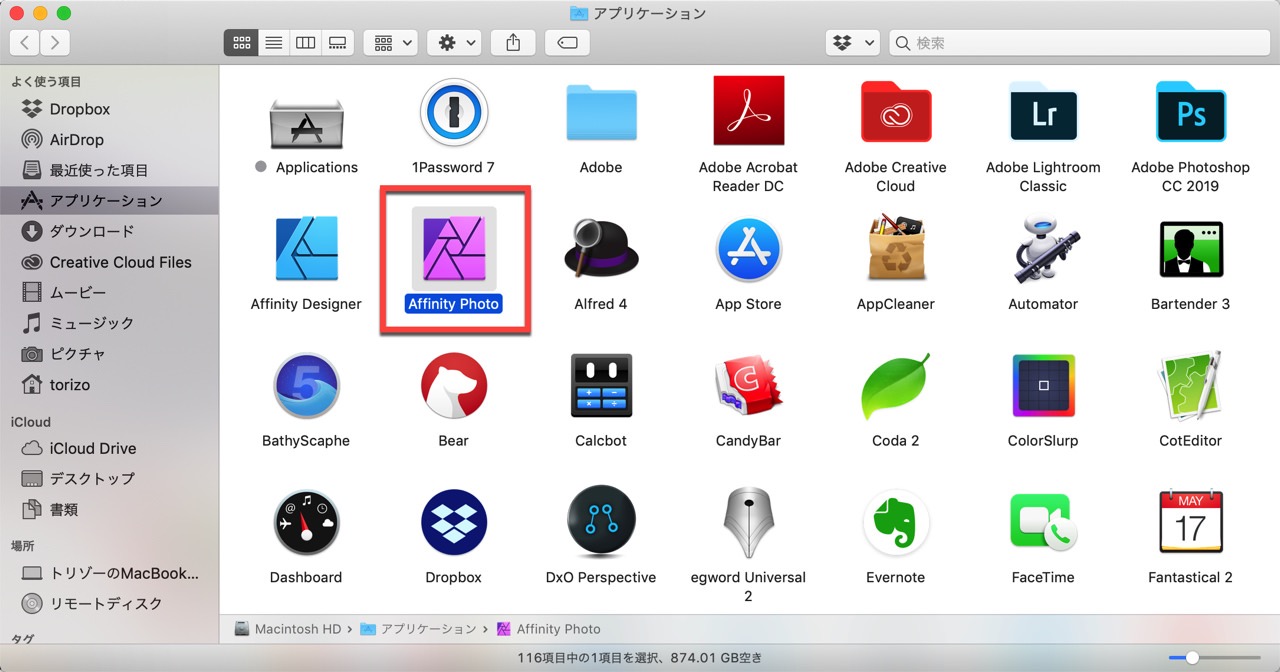Open the gear action menu
The width and height of the screenshot is (1280, 672).
(454, 43)
